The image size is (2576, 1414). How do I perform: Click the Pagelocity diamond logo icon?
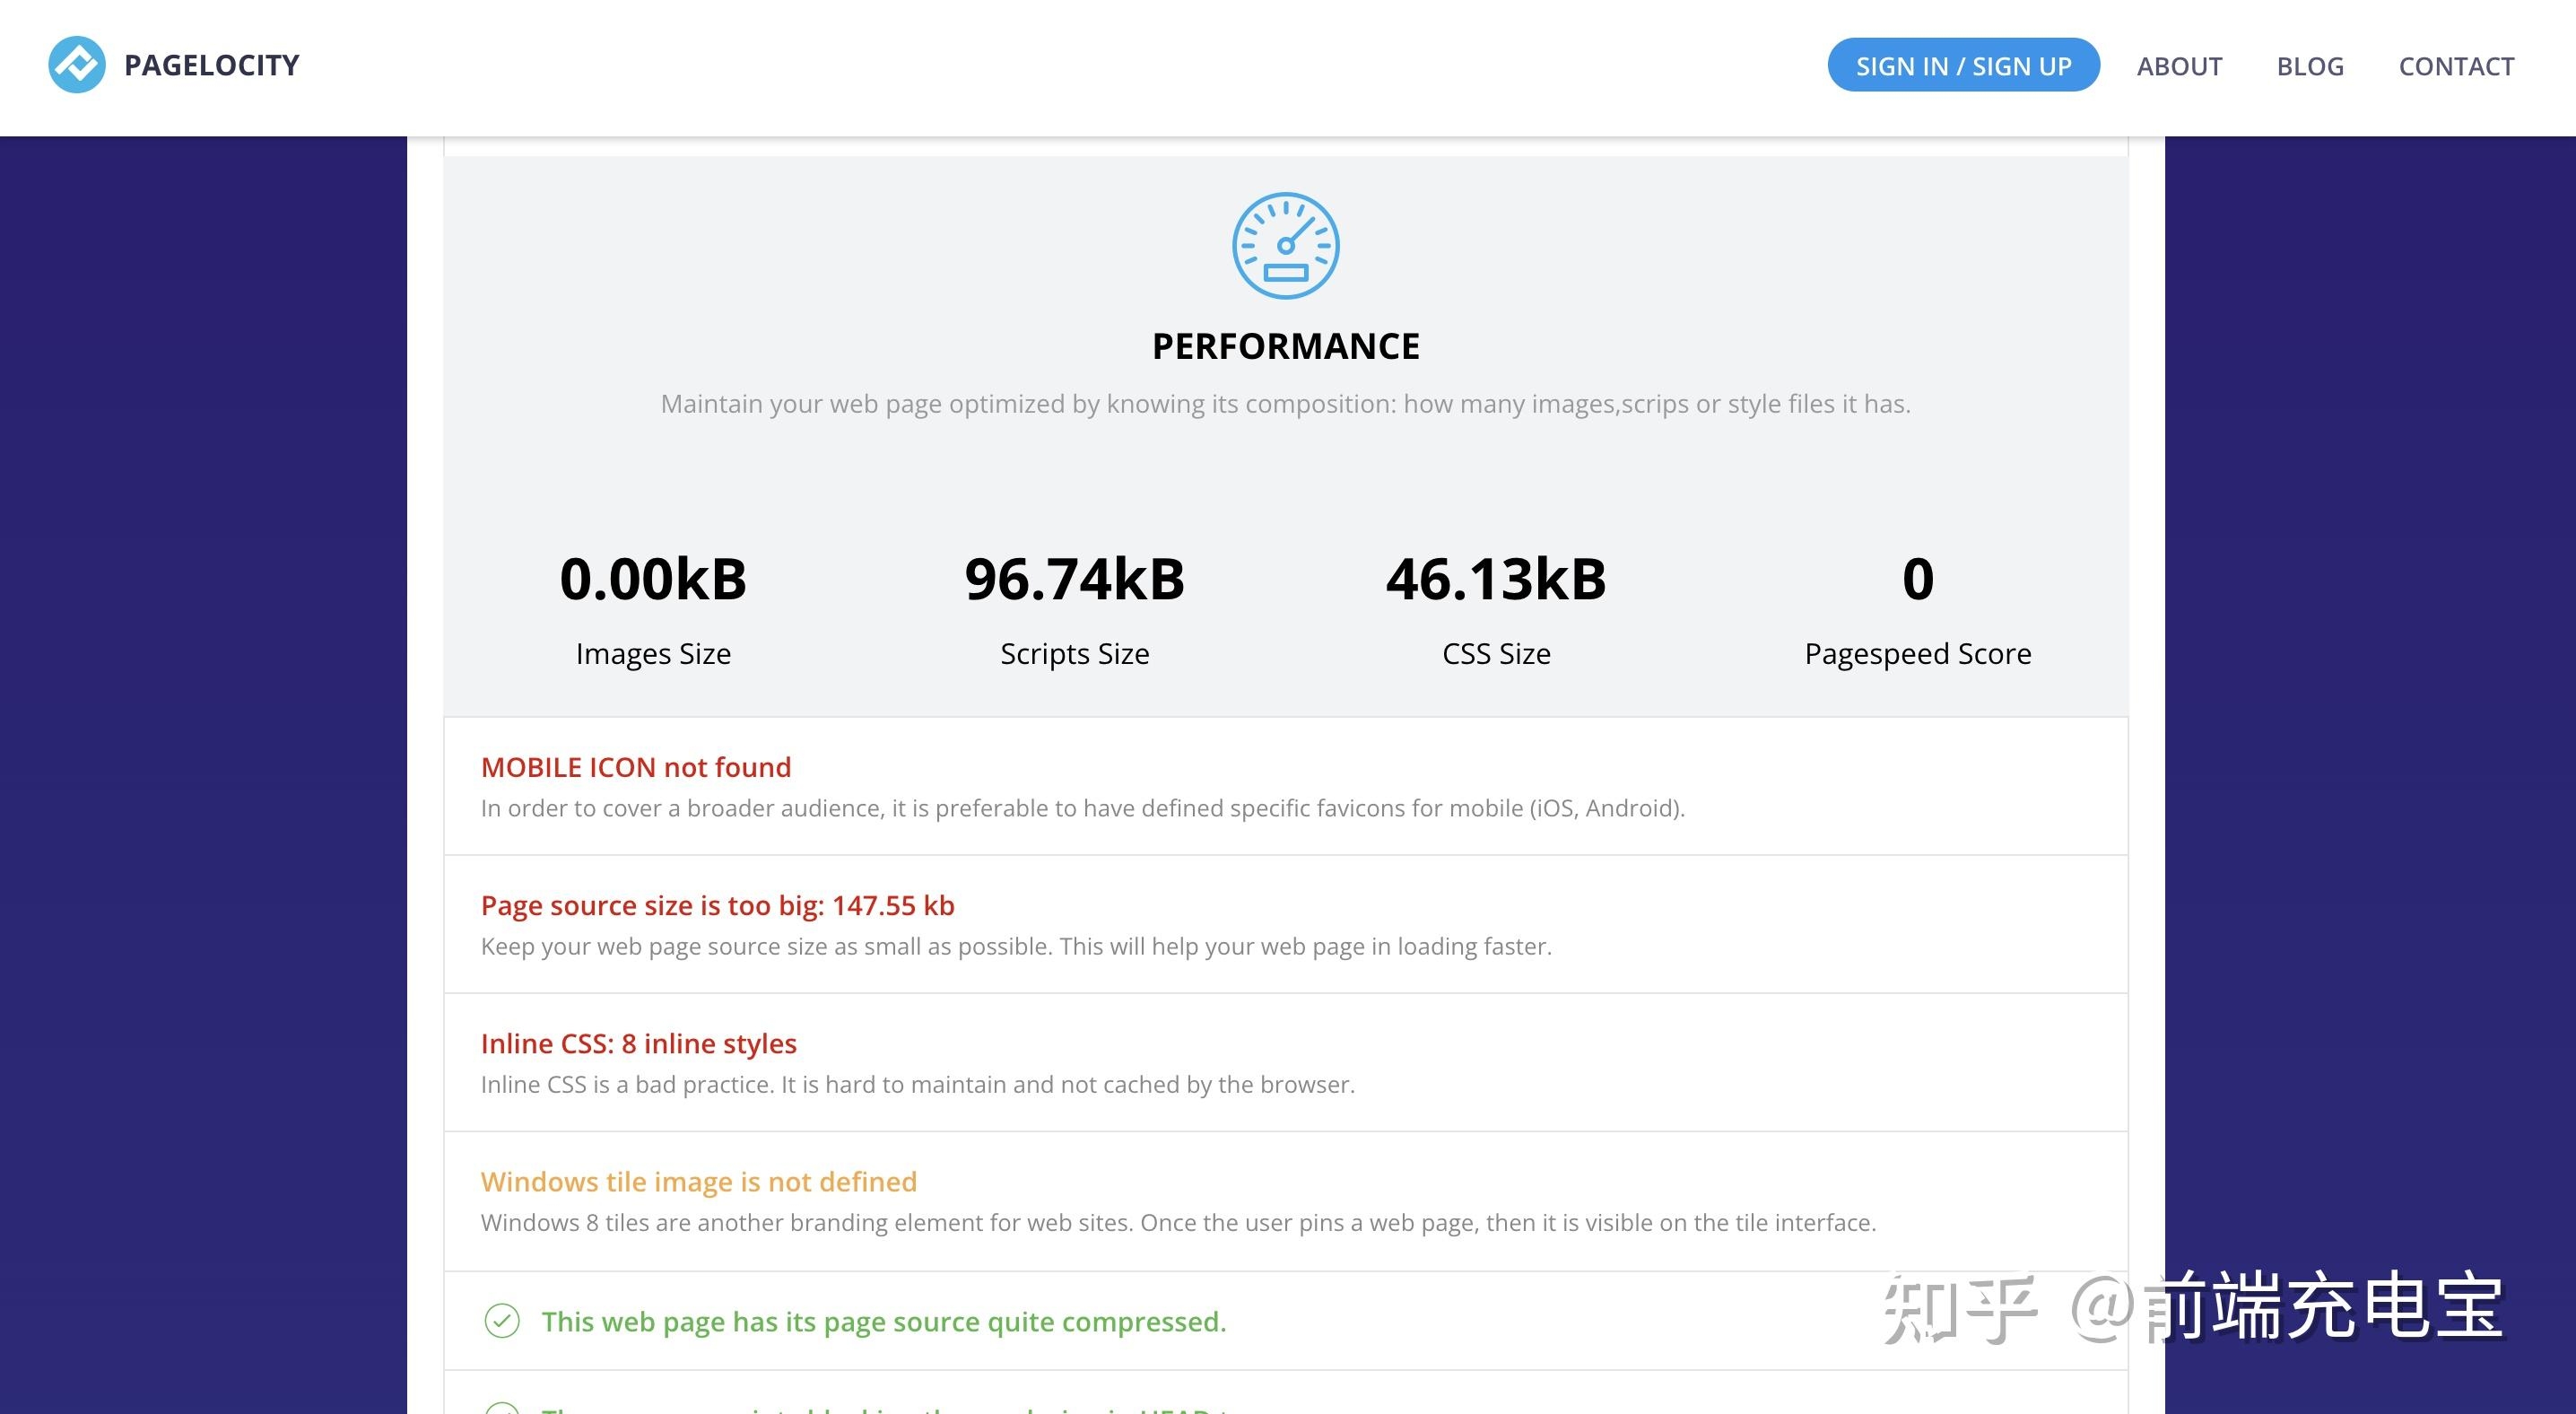(76, 65)
